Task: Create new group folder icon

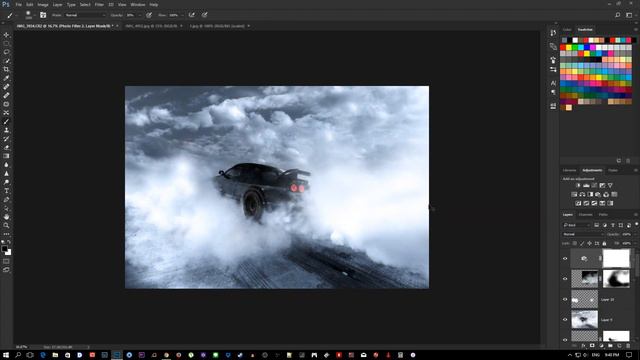Action: (x=610, y=346)
